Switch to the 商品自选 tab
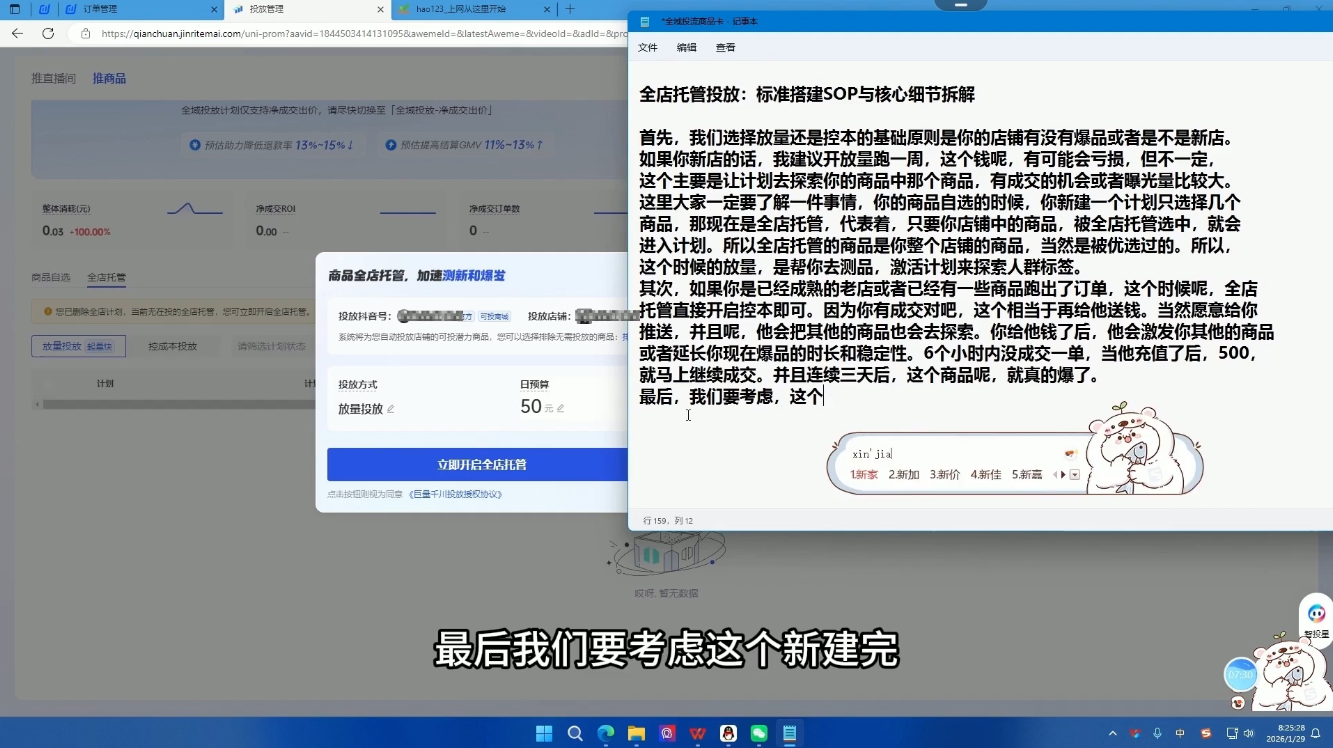The image size is (1333, 748). 49,277
